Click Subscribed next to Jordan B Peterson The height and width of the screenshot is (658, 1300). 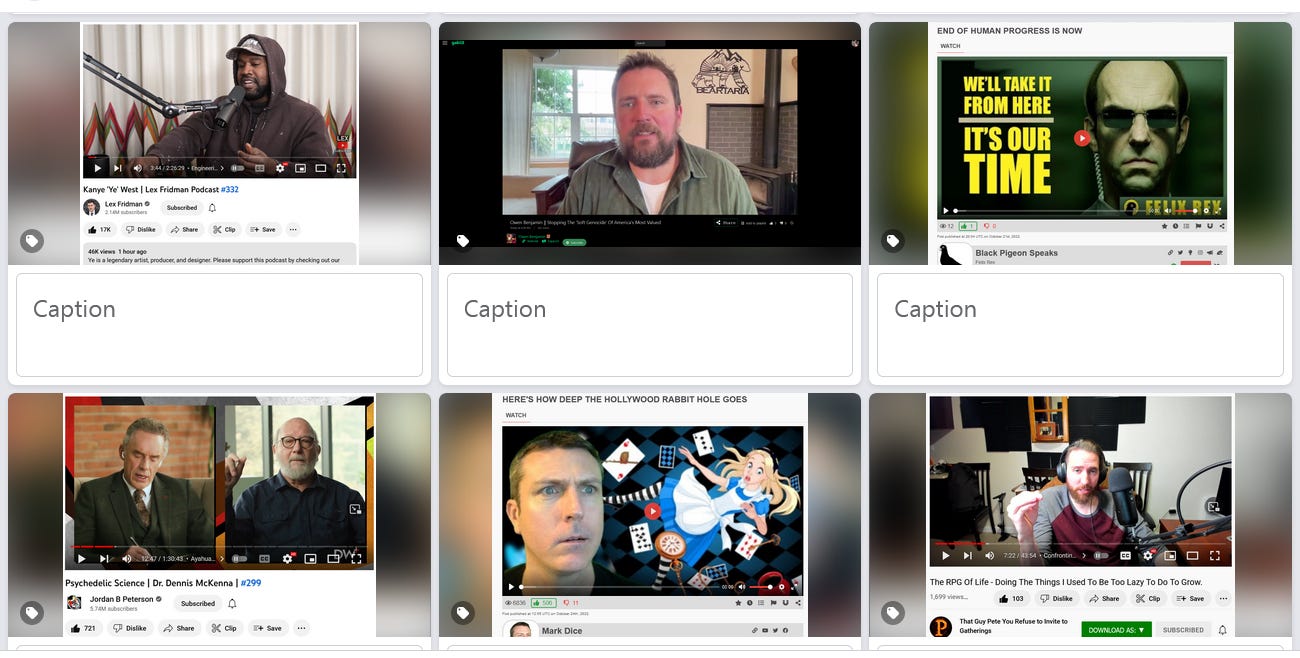point(198,603)
